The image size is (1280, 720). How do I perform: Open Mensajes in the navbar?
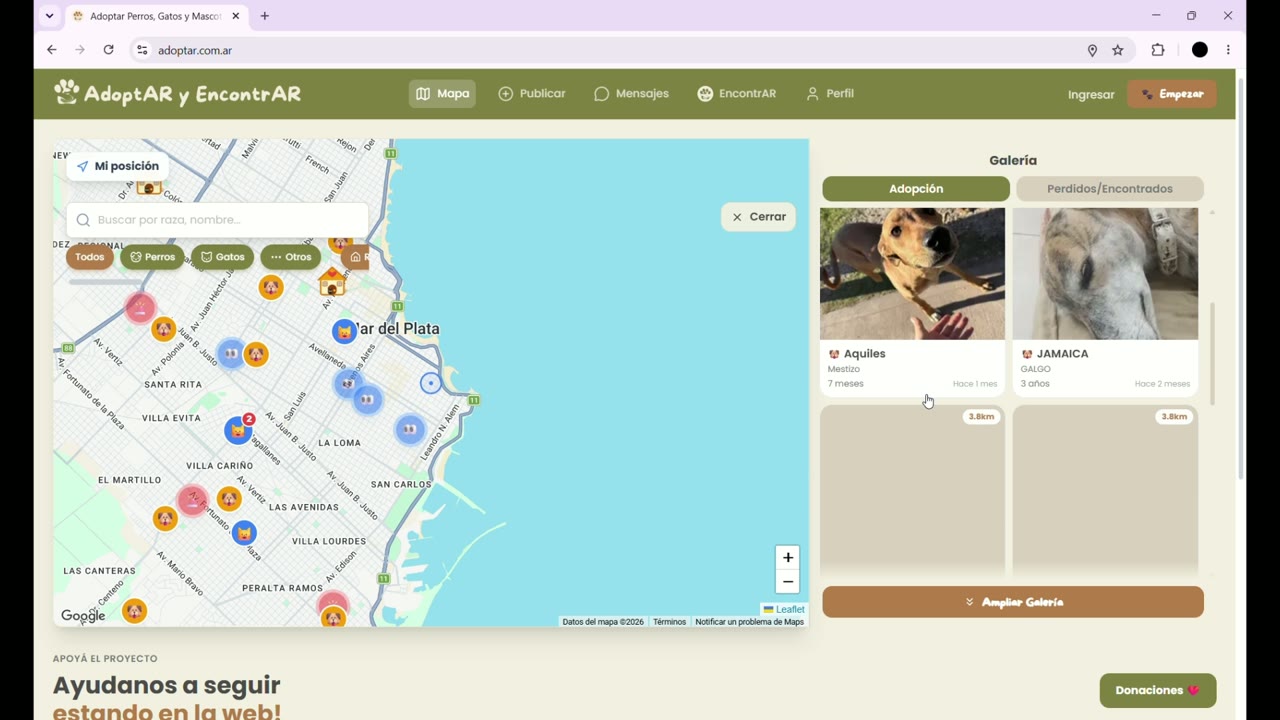point(631,93)
